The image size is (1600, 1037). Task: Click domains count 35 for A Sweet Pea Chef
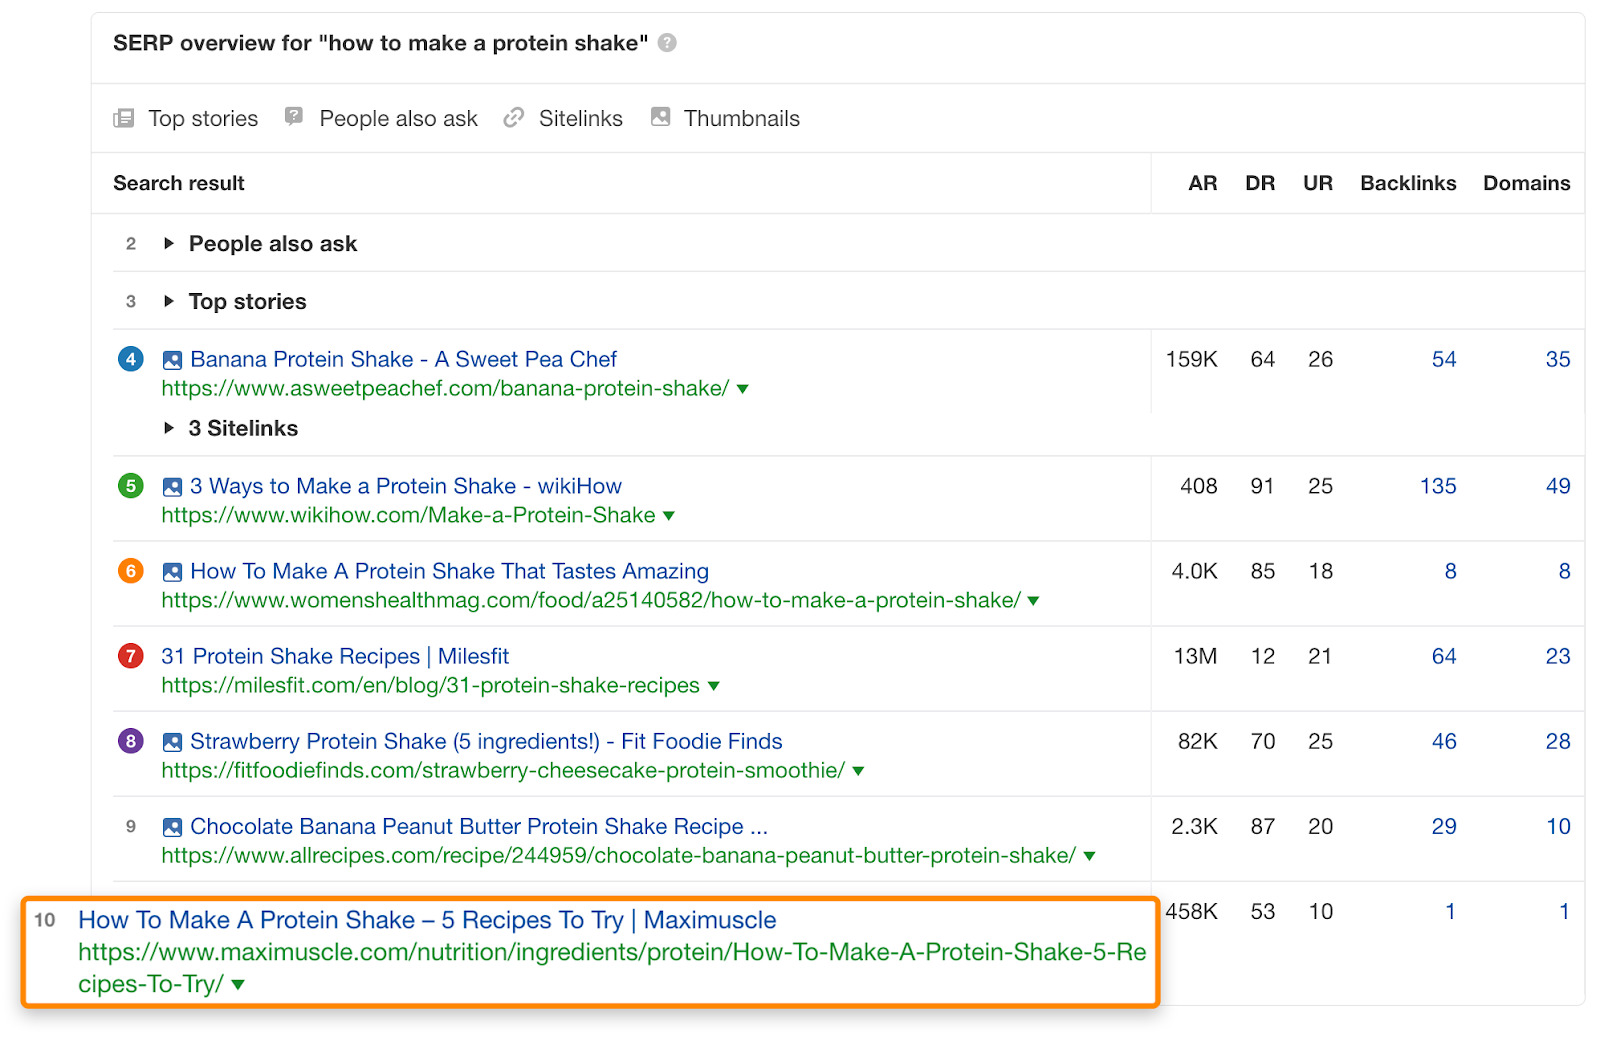[x=1558, y=359]
